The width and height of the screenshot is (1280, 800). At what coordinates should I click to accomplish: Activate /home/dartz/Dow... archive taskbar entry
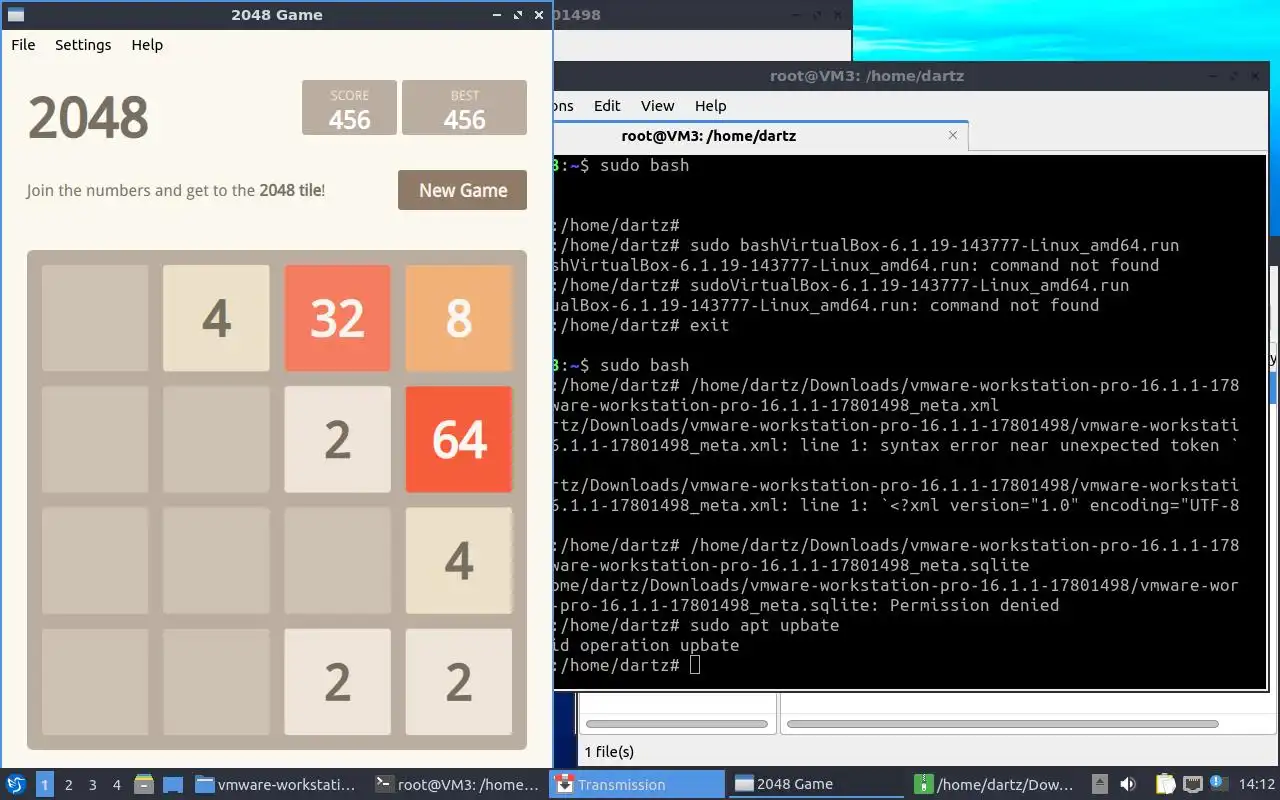point(996,784)
